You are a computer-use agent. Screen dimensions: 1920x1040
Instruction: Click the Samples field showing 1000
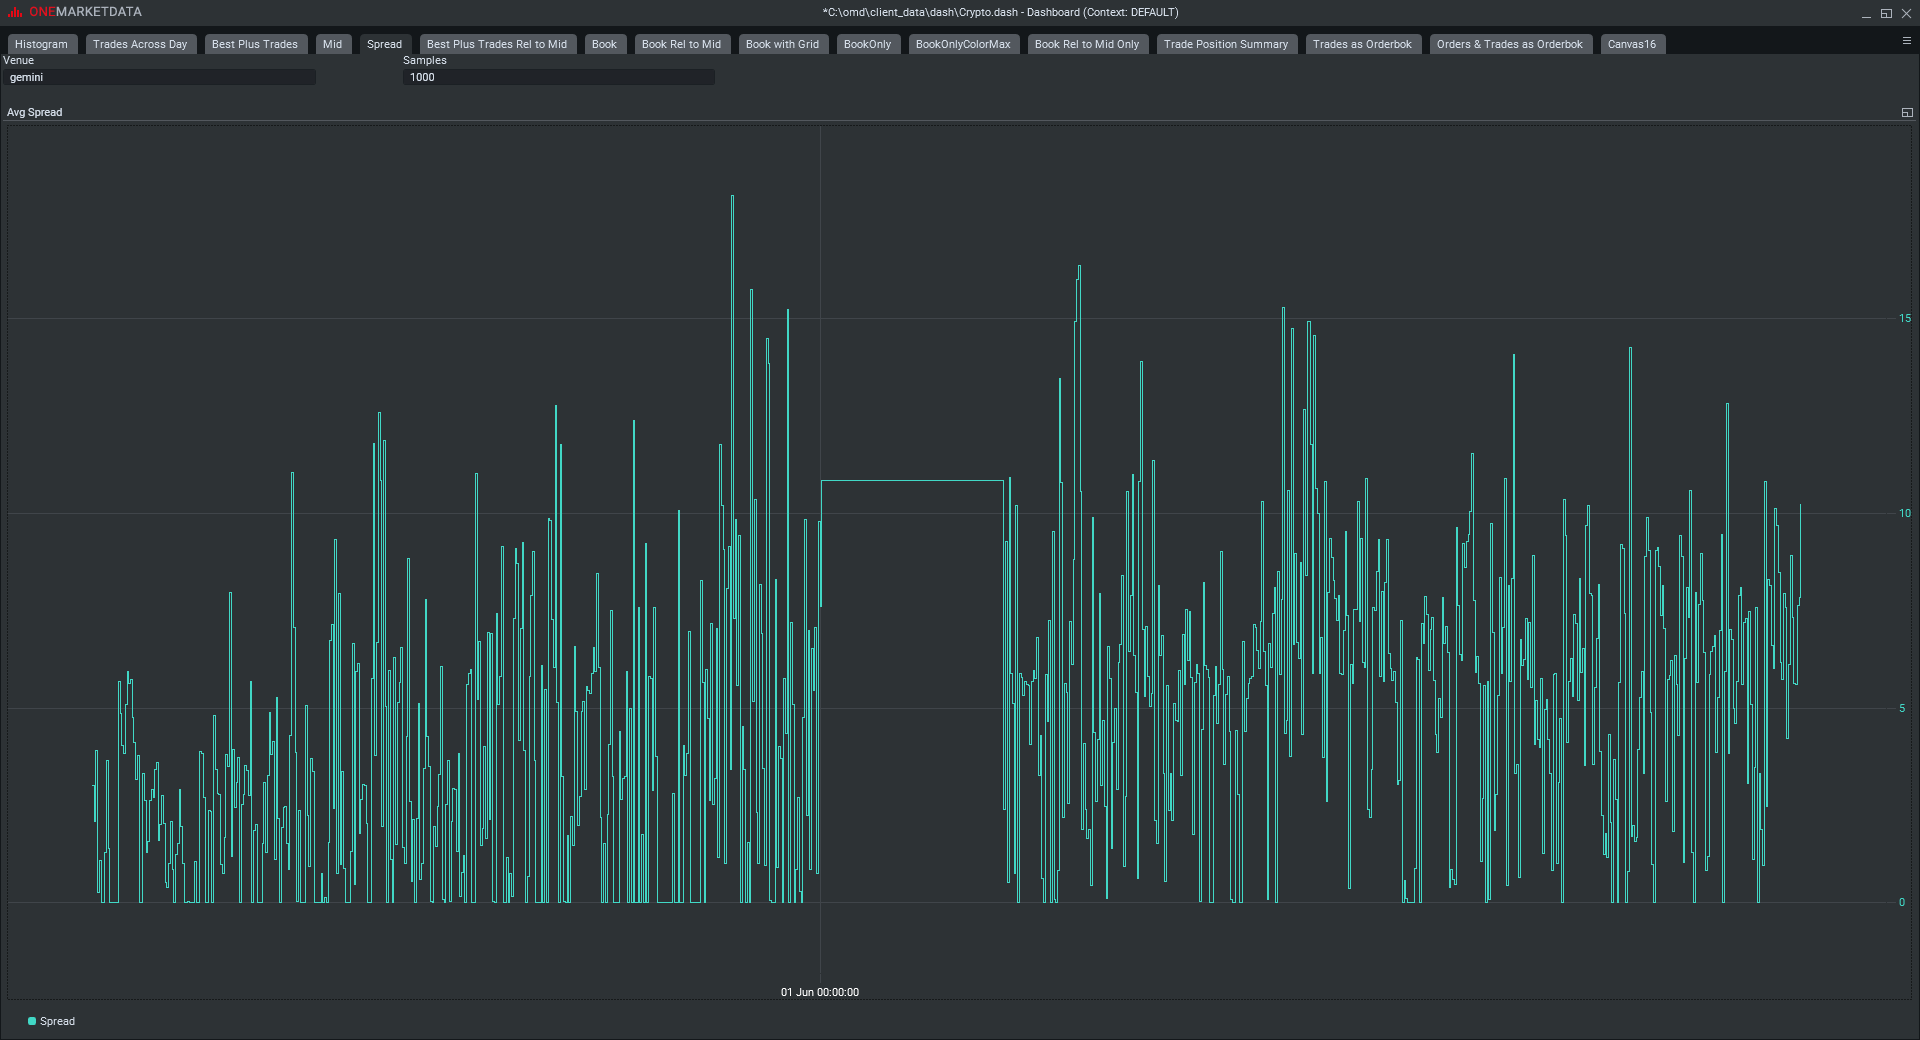(x=558, y=77)
